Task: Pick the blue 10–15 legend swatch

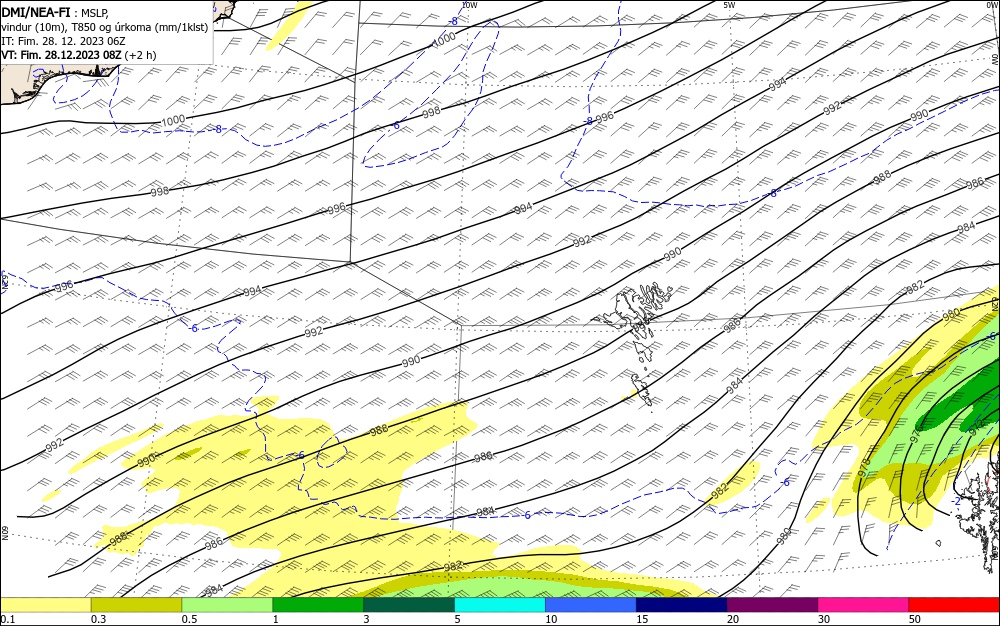Action: click(x=591, y=605)
